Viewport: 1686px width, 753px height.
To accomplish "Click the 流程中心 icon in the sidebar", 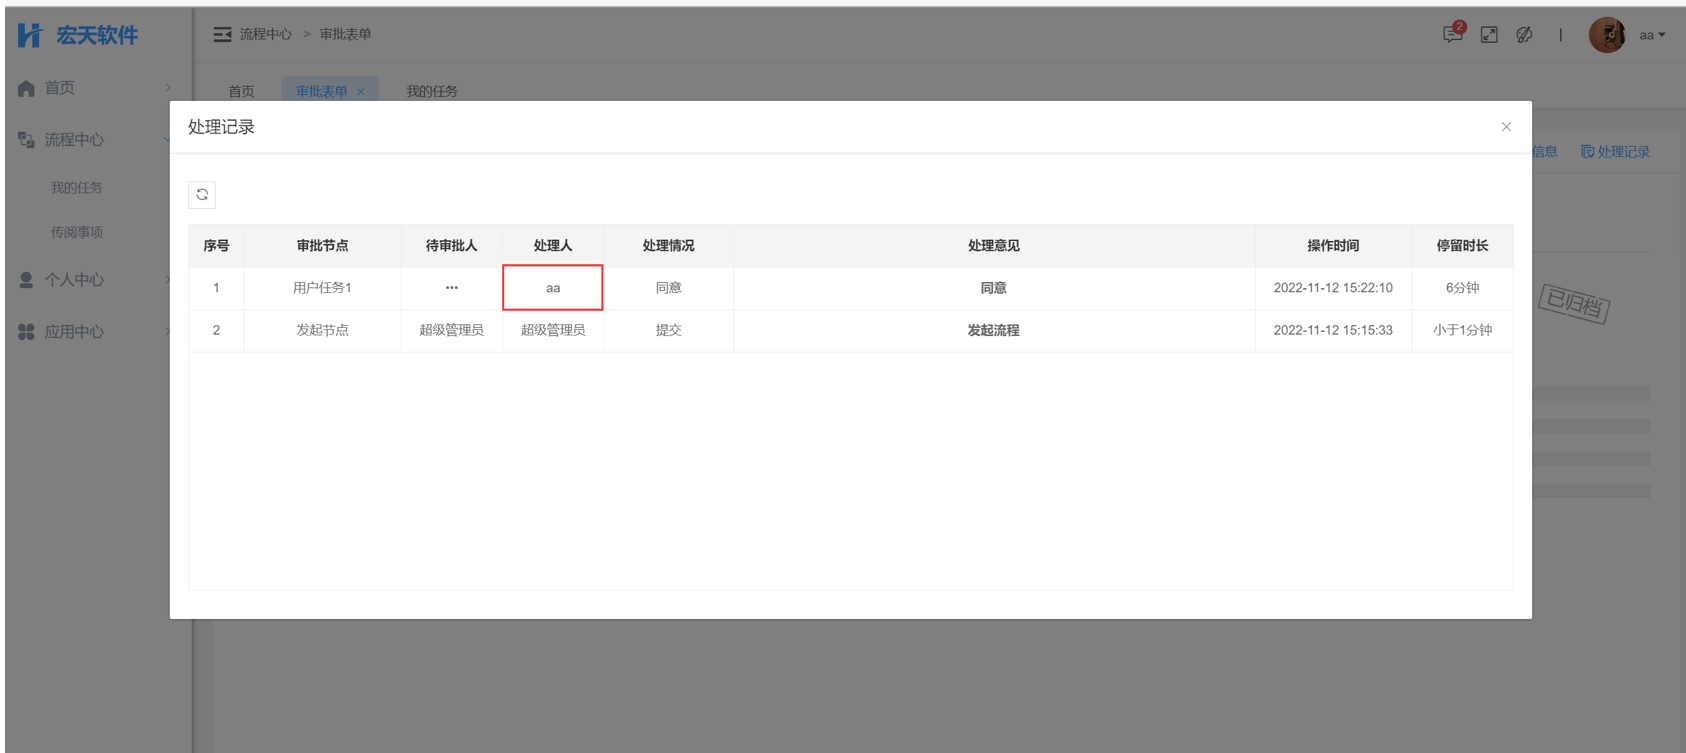I will point(26,140).
